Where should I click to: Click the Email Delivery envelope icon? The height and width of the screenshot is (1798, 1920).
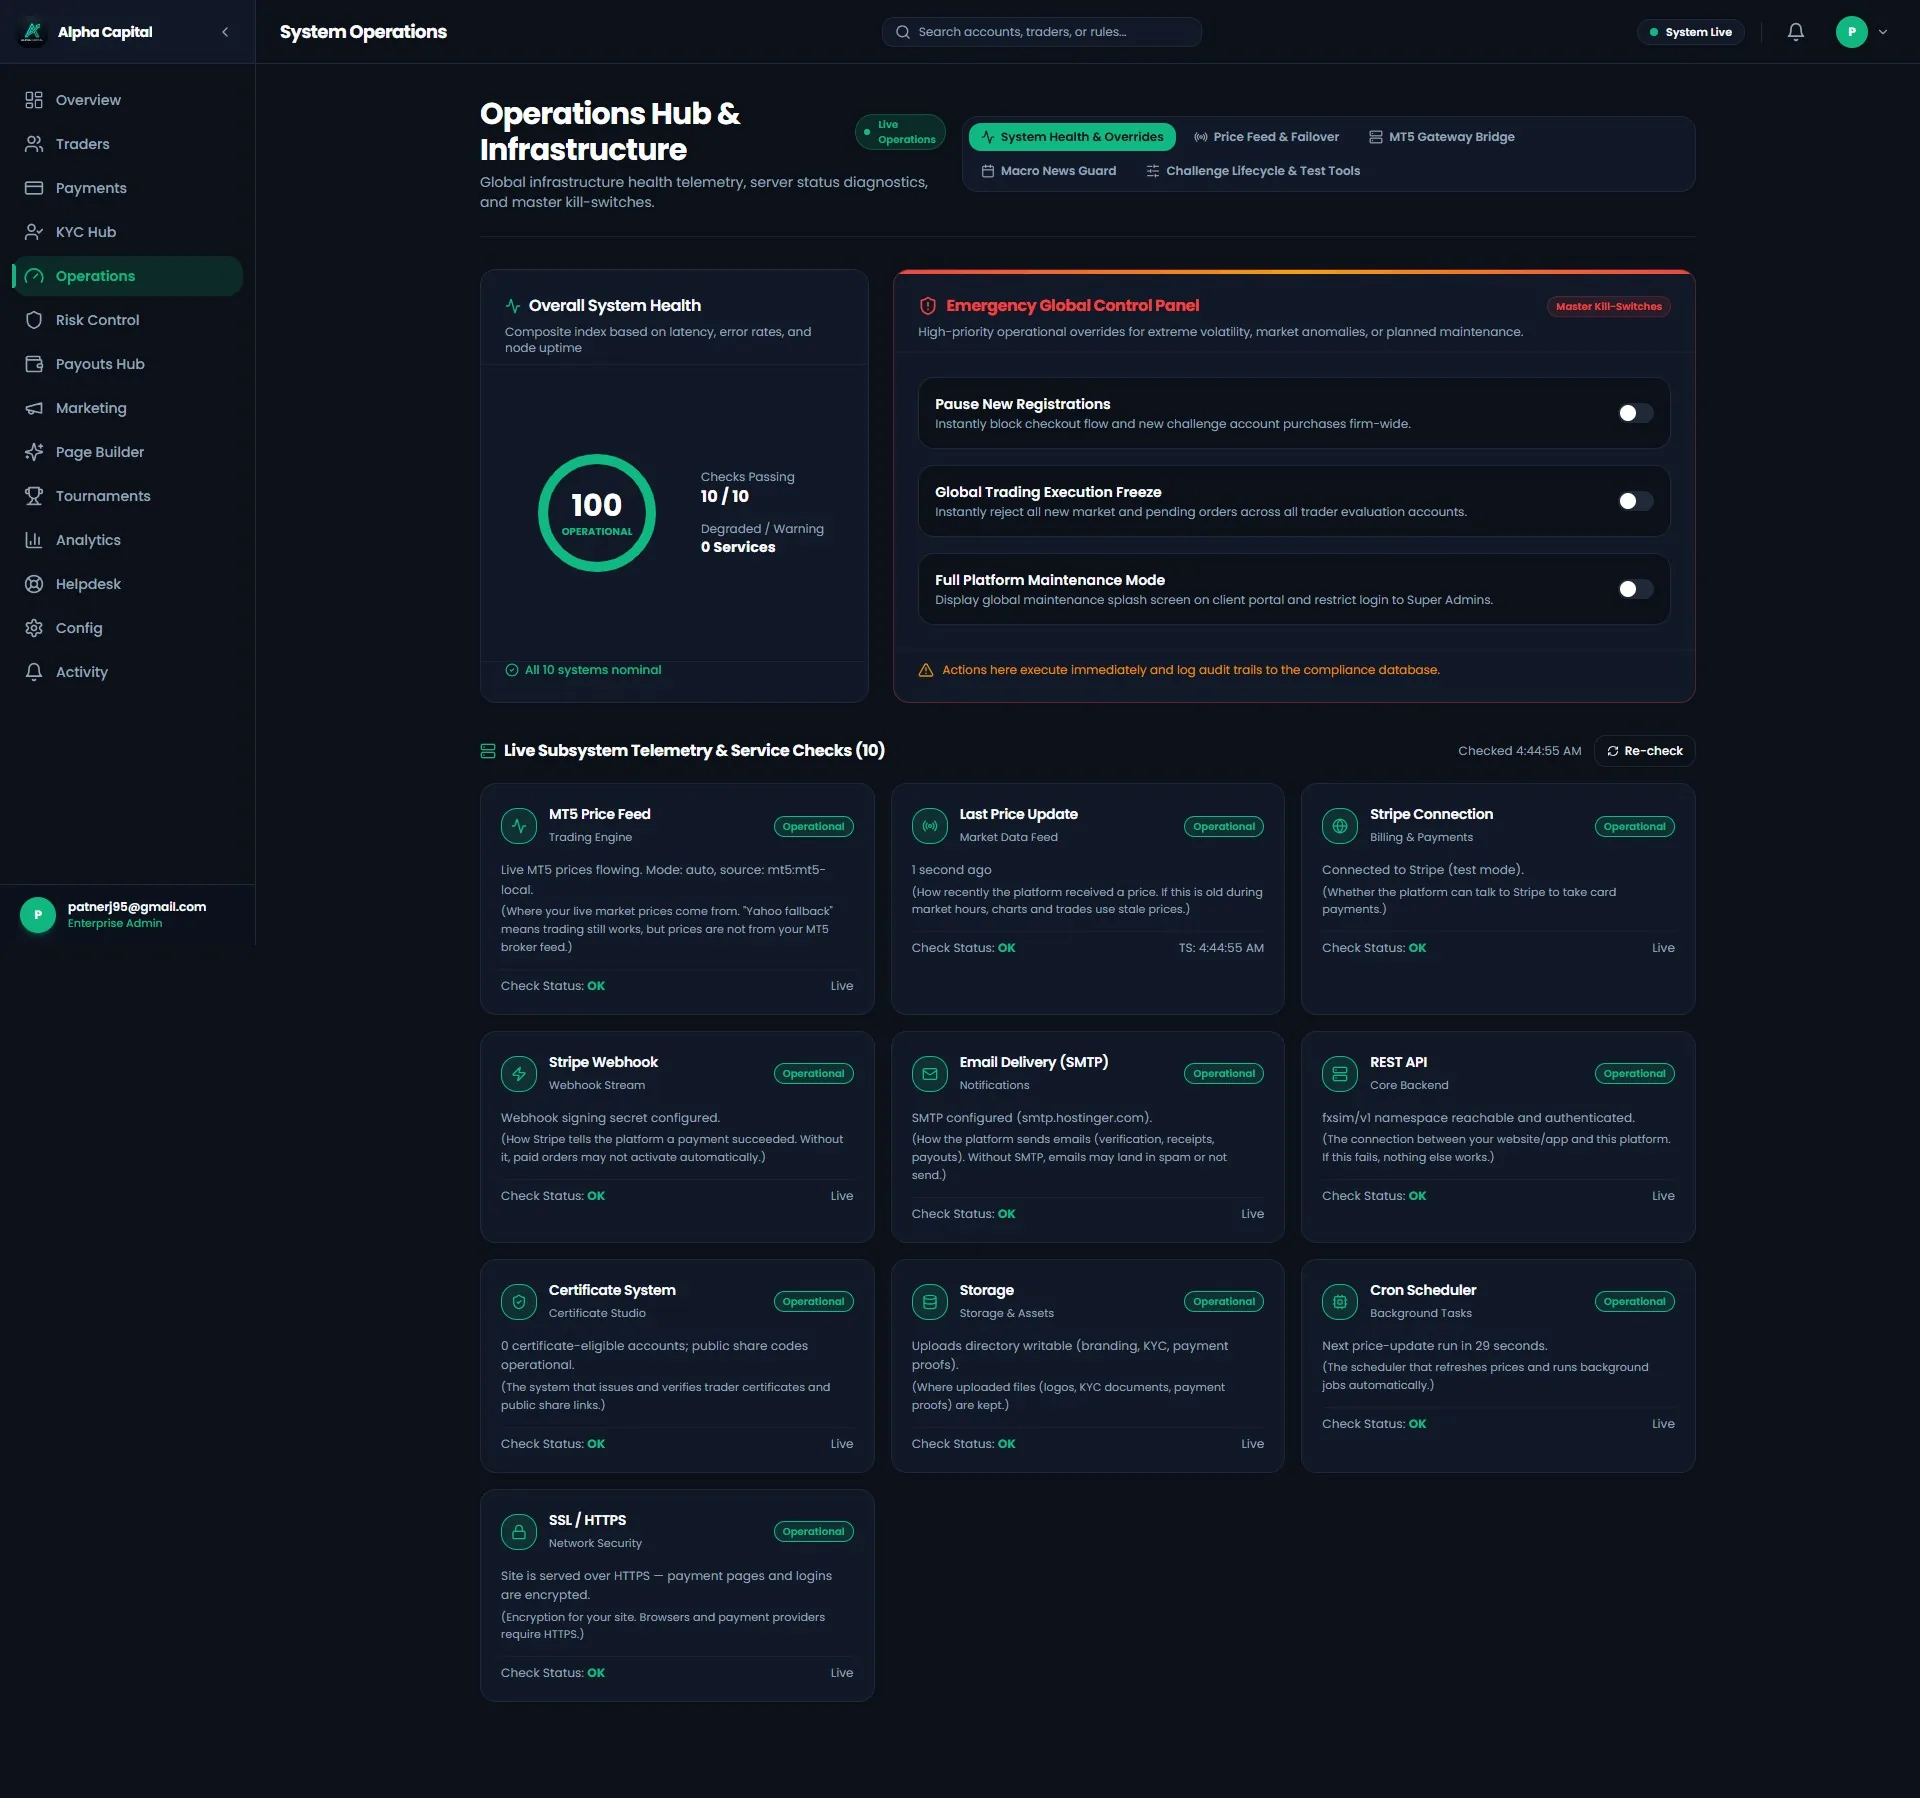[930, 1074]
